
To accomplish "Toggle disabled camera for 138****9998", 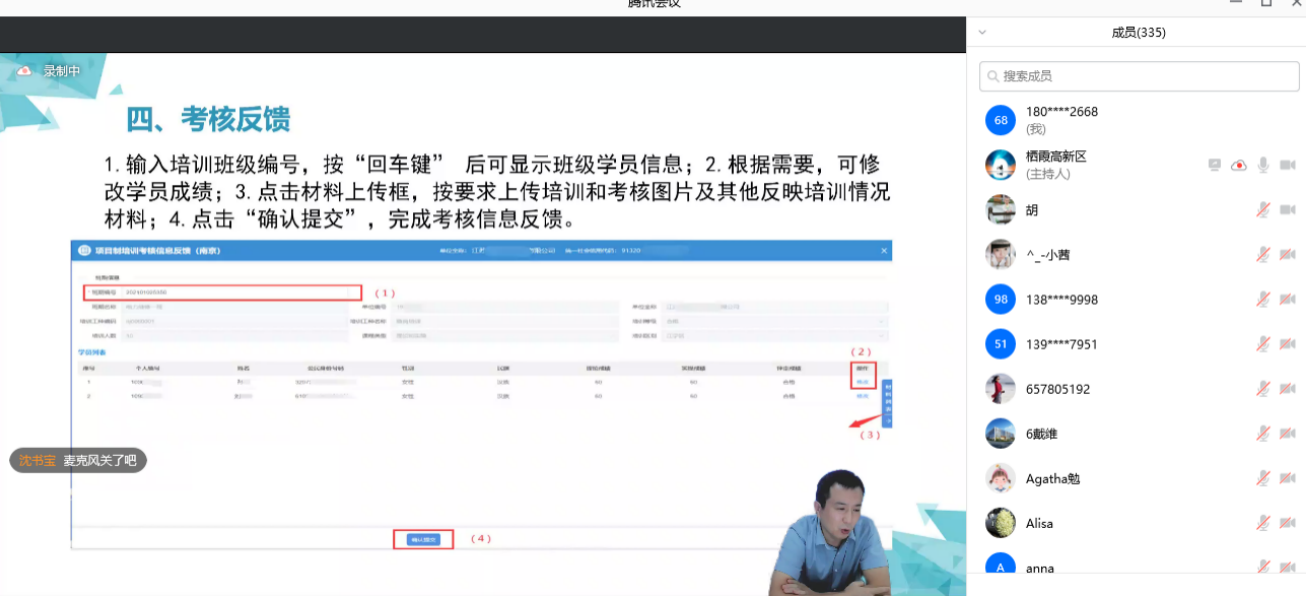I will pyautogui.click(x=1288, y=299).
